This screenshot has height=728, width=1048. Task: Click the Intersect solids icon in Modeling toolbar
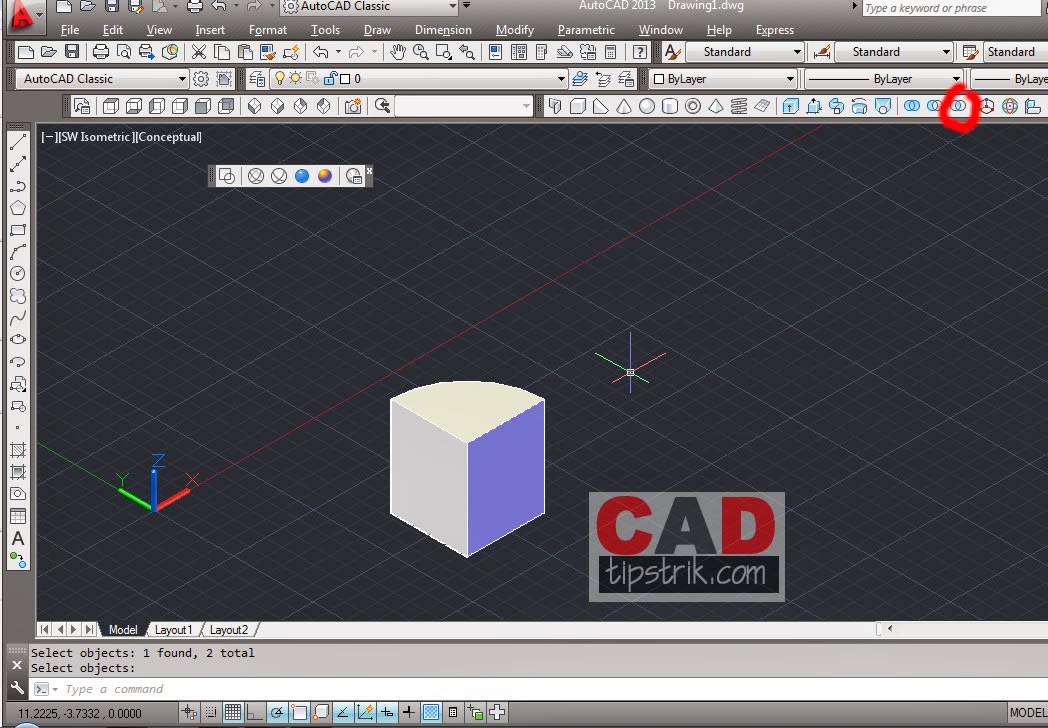coord(959,106)
